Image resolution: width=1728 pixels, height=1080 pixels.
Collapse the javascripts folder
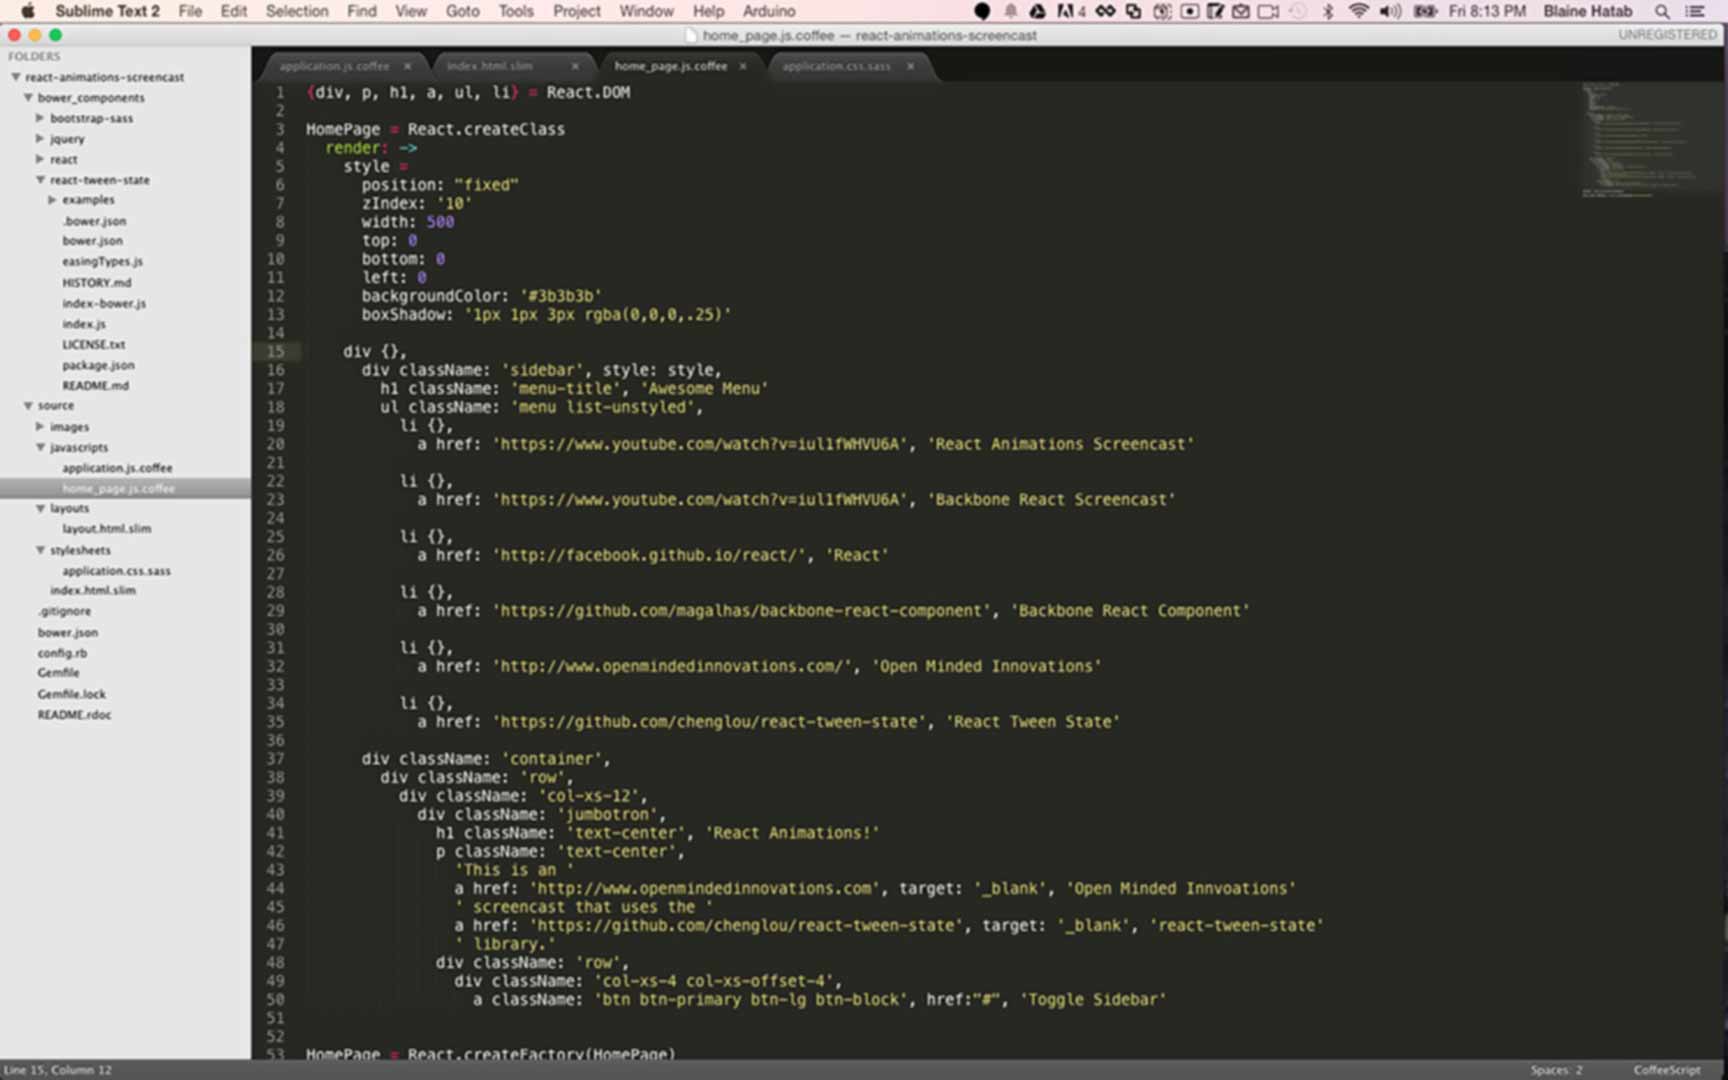point(40,447)
